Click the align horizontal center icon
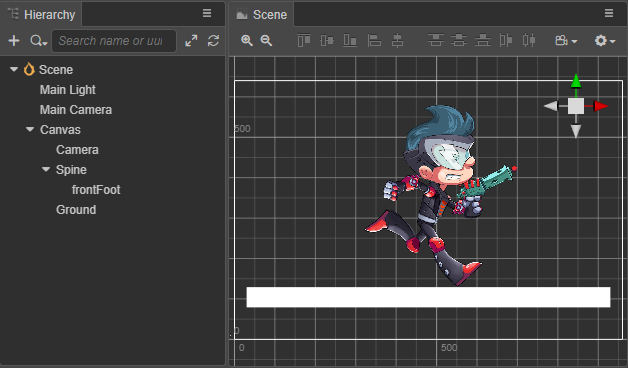Image resolution: width=628 pixels, height=368 pixels. tap(397, 40)
